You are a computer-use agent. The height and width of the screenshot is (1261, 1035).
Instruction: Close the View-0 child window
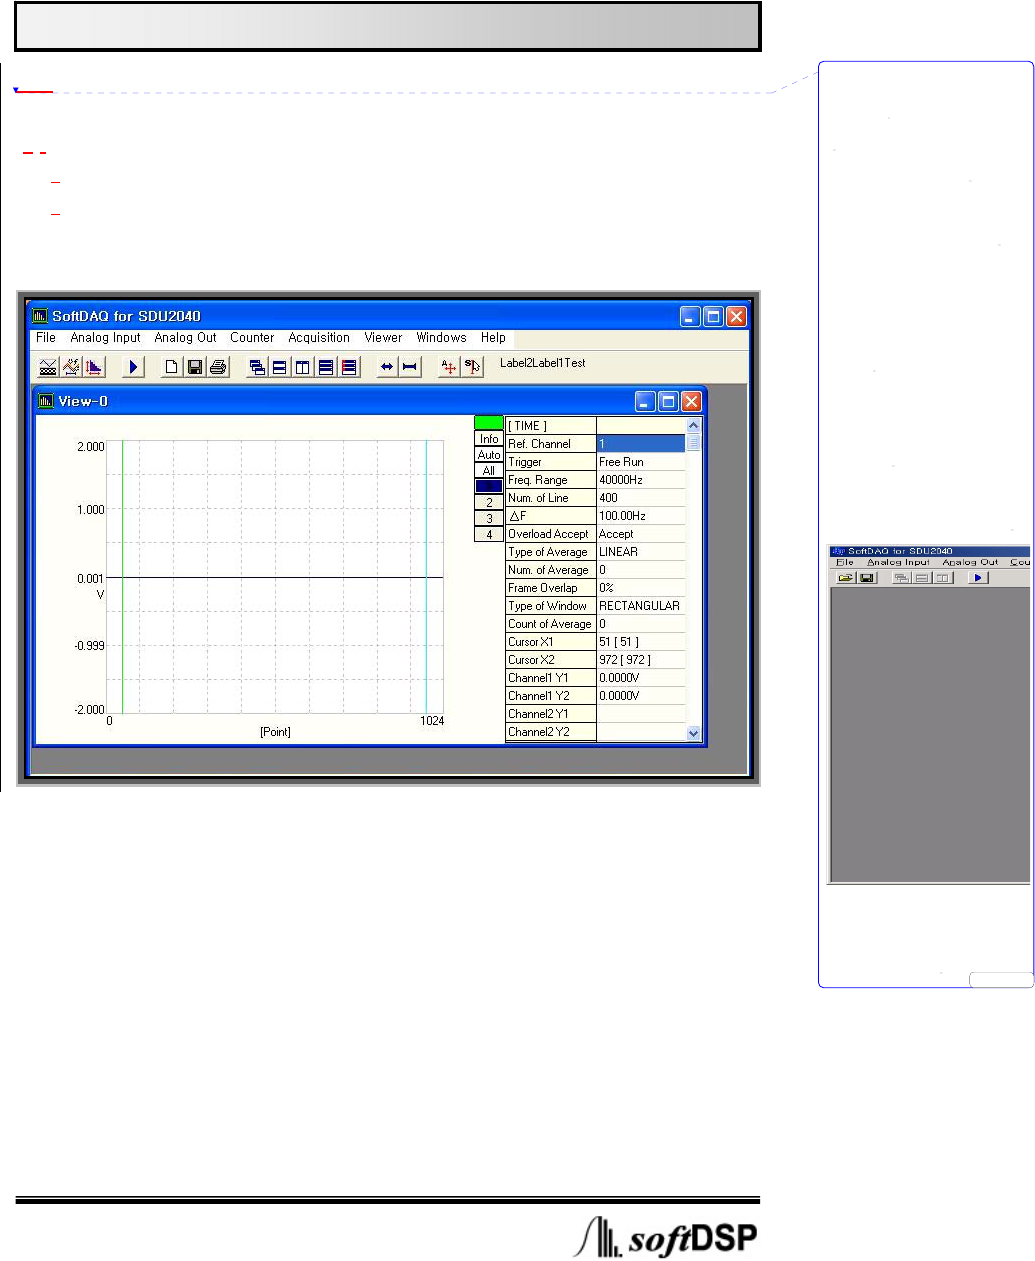pyautogui.click(x=691, y=401)
